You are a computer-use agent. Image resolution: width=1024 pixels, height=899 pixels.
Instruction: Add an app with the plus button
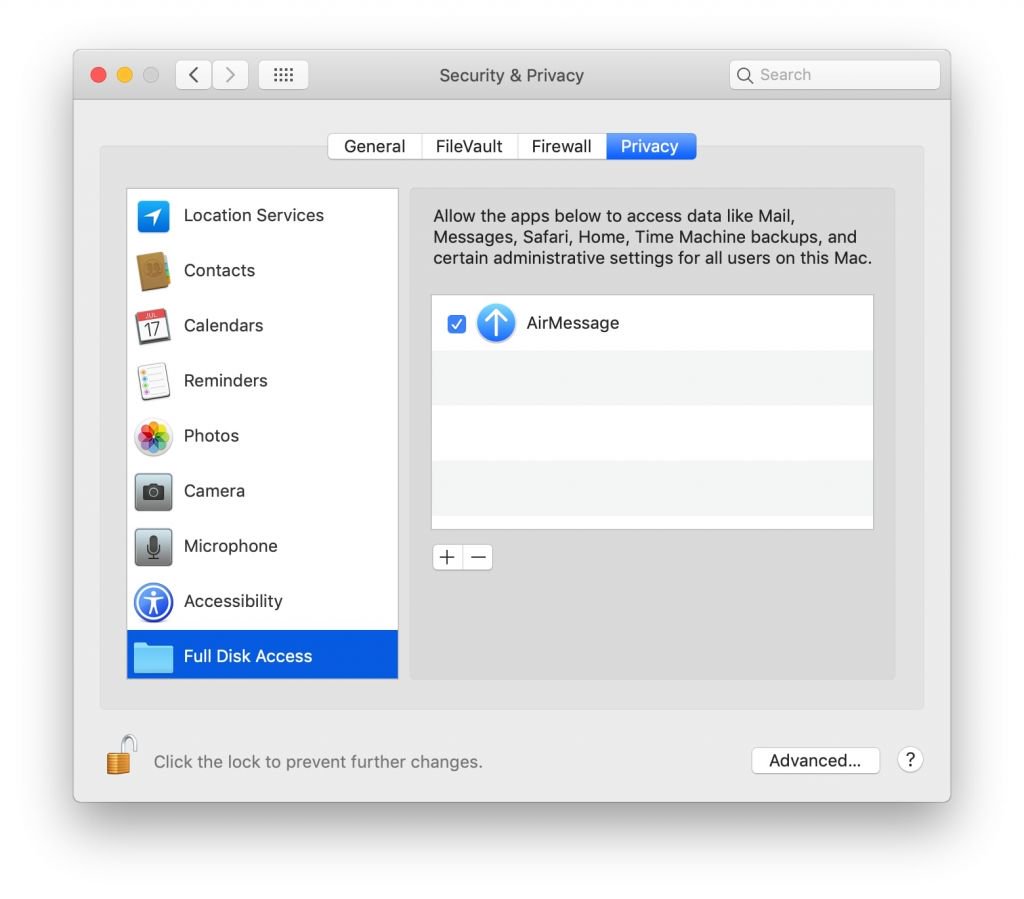[447, 557]
